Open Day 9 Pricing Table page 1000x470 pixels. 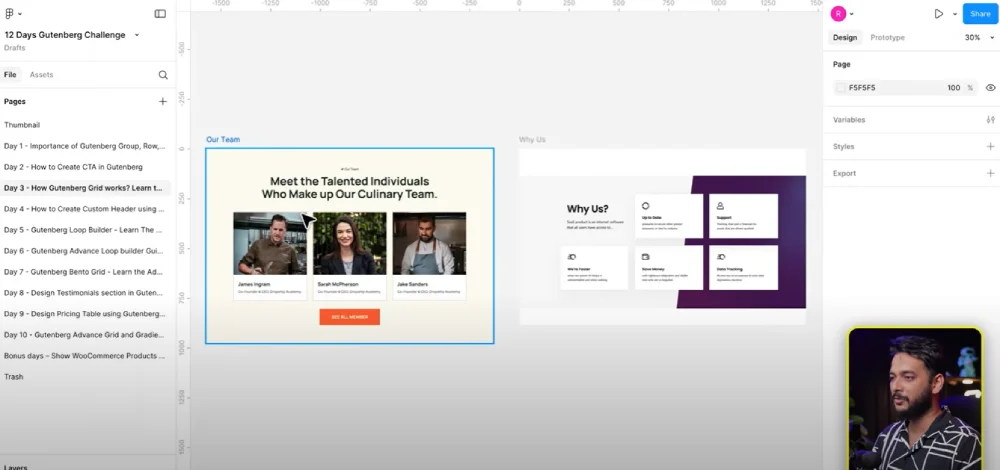tap(85, 314)
